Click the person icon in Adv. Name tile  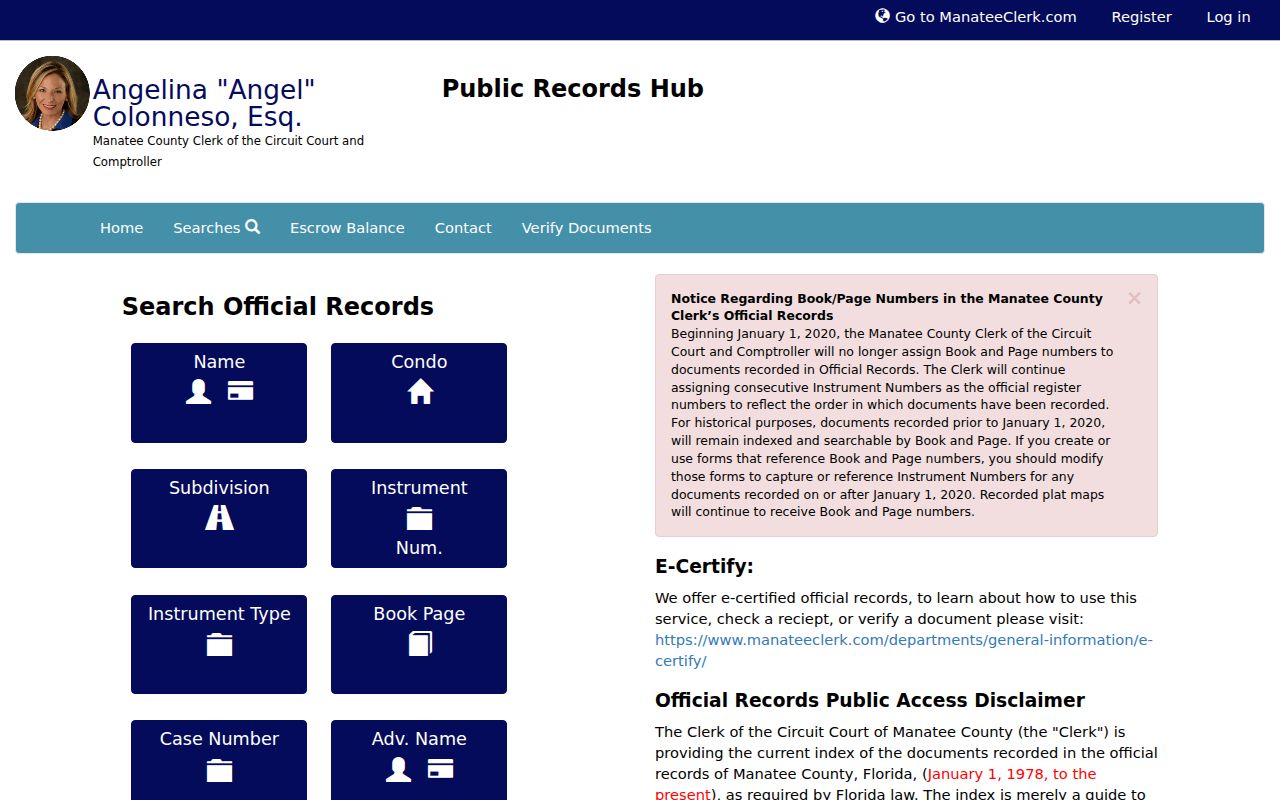(x=399, y=769)
